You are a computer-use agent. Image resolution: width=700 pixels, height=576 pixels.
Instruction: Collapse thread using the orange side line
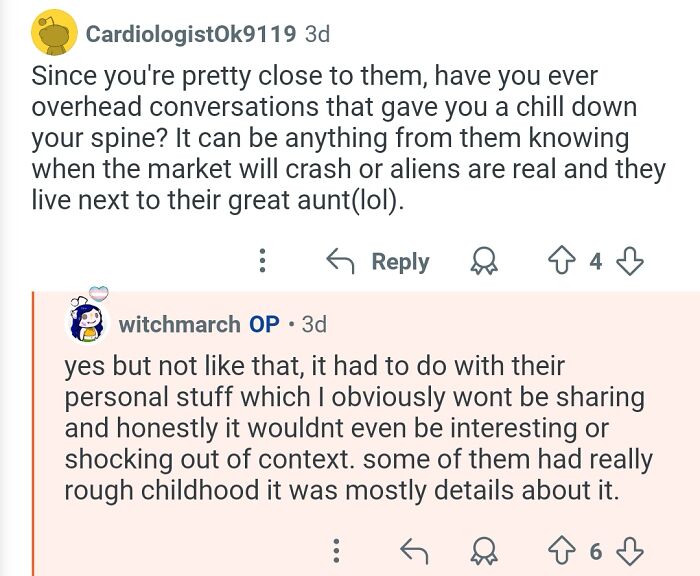33,433
